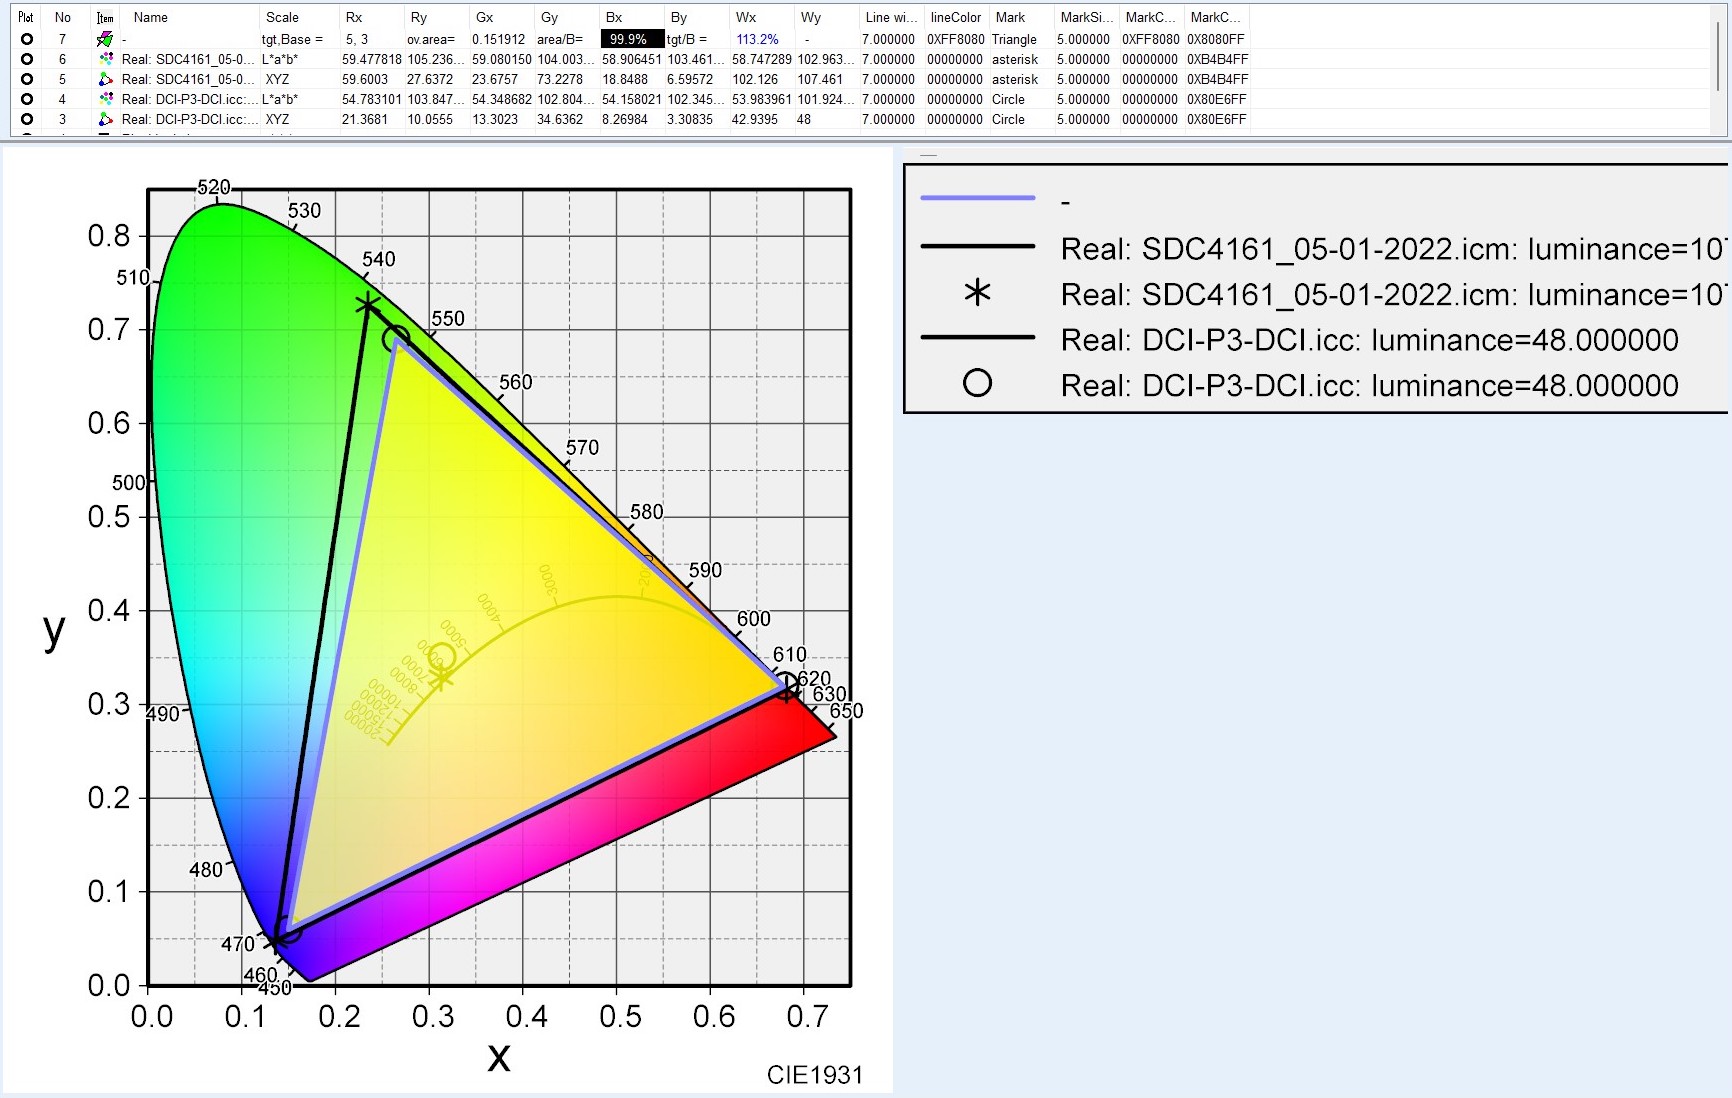Click the 113.2% value in row 7
The width and height of the screenshot is (1732, 1098).
tap(757, 39)
